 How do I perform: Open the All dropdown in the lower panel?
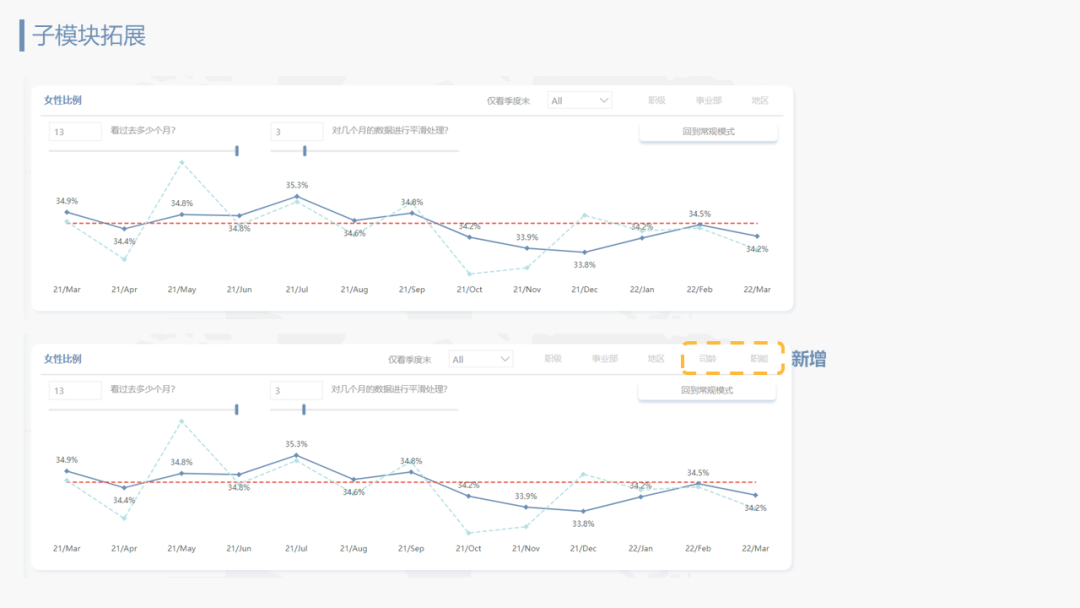click(480, 359)
